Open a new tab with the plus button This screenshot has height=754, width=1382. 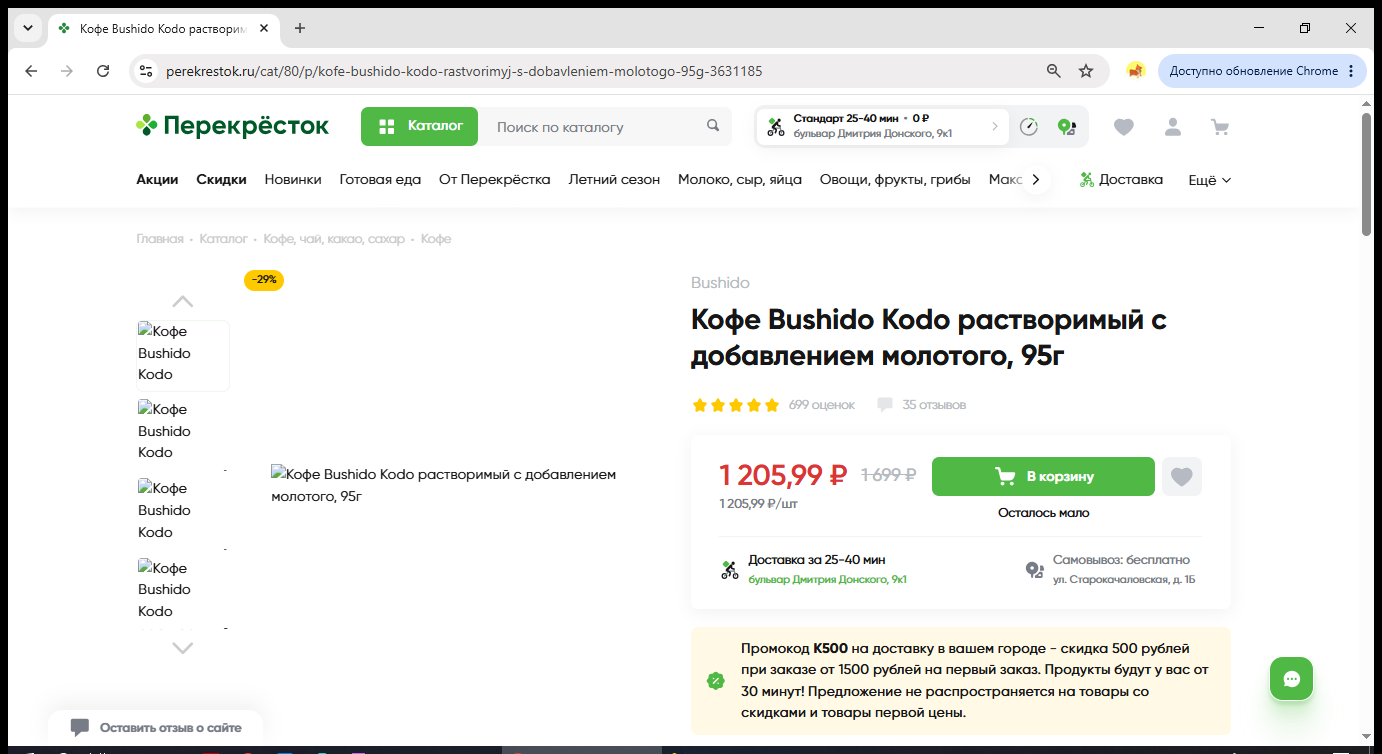[x=300, y=28]
